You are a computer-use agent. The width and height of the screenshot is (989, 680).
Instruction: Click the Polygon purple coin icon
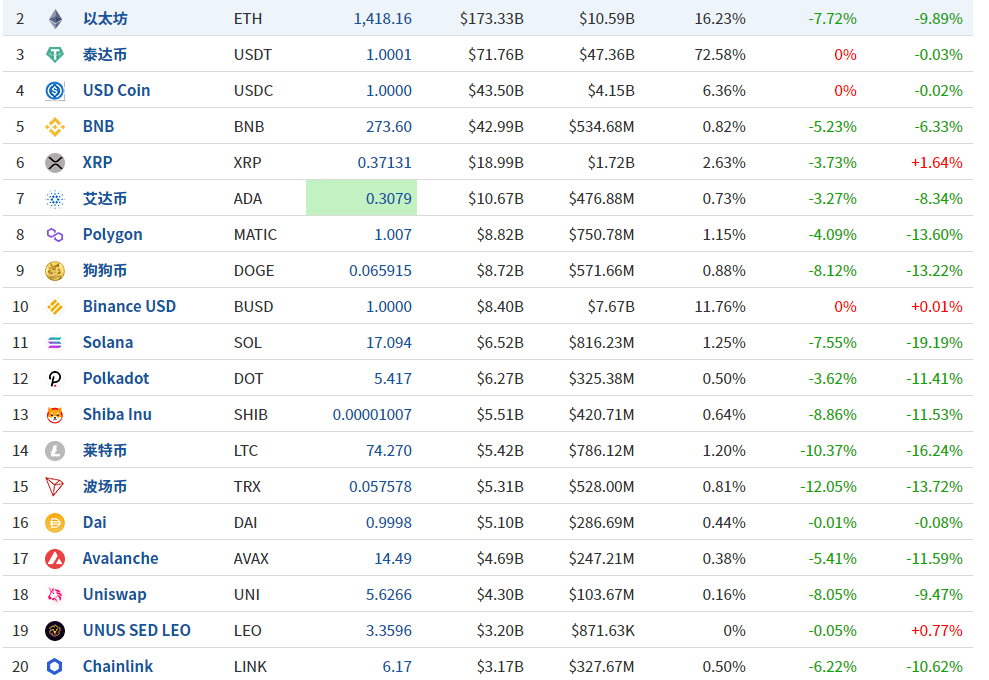click(x=55, y=234)
